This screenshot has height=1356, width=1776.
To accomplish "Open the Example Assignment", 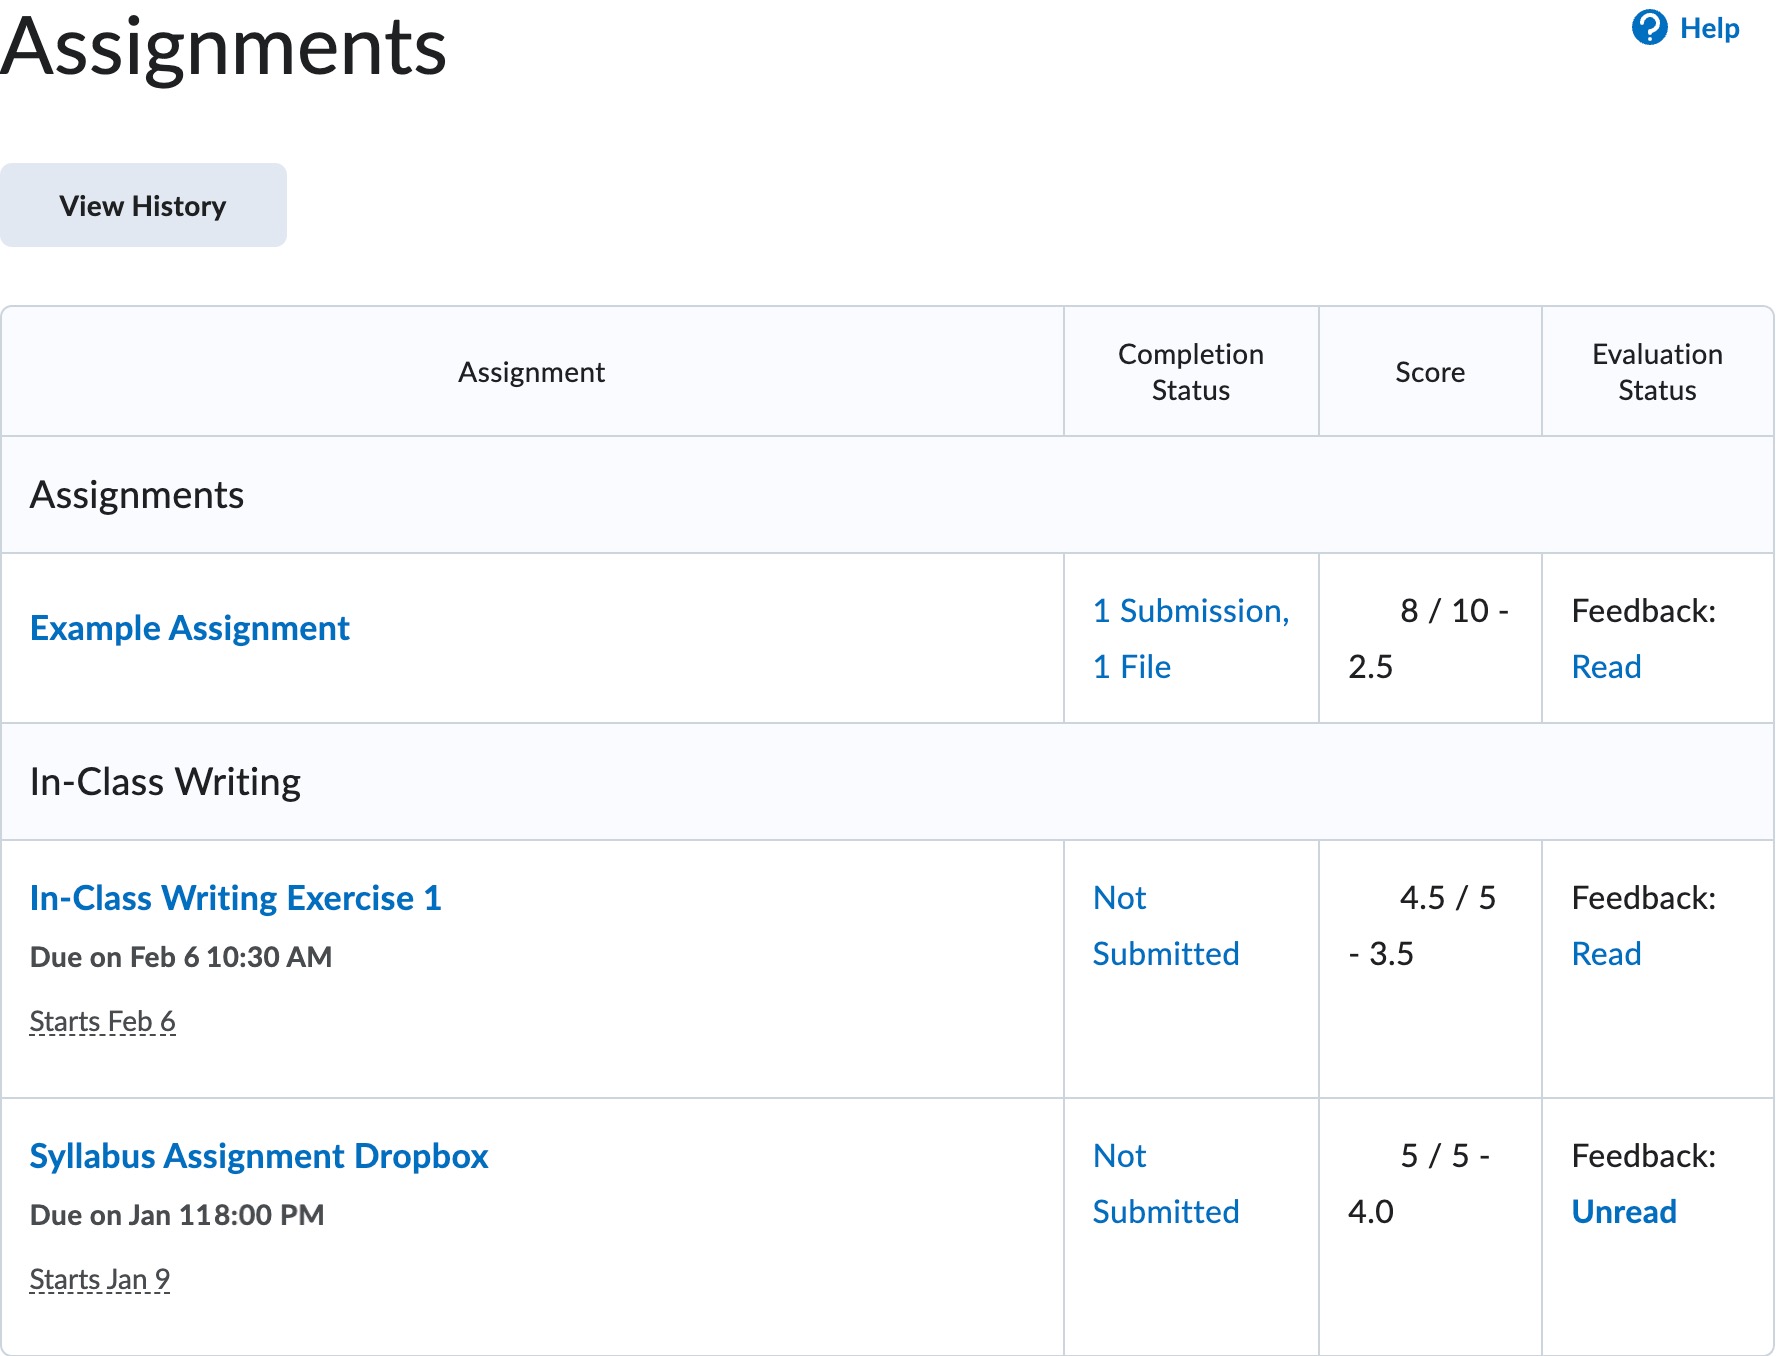I will click(x=189, y=628).
